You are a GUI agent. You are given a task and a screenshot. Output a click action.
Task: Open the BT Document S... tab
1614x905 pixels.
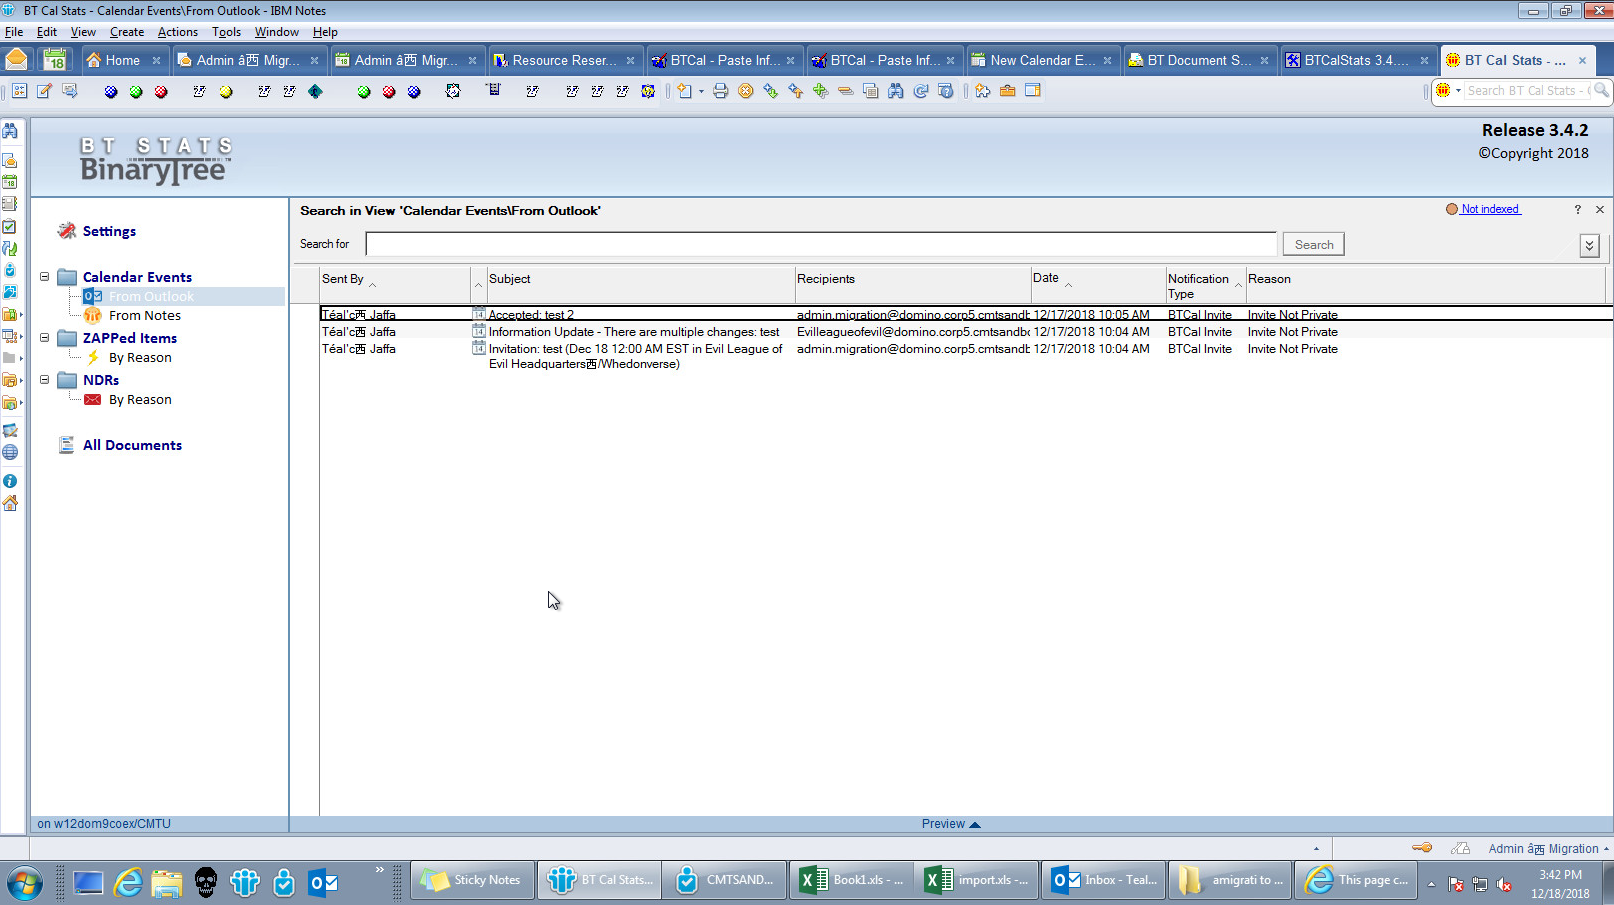(1198, 60)
